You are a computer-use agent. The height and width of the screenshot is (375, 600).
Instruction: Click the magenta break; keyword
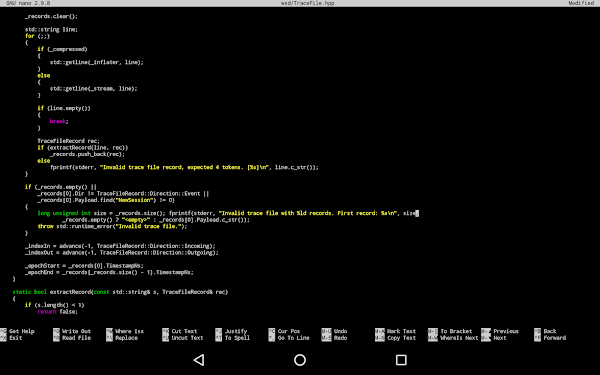57,121
